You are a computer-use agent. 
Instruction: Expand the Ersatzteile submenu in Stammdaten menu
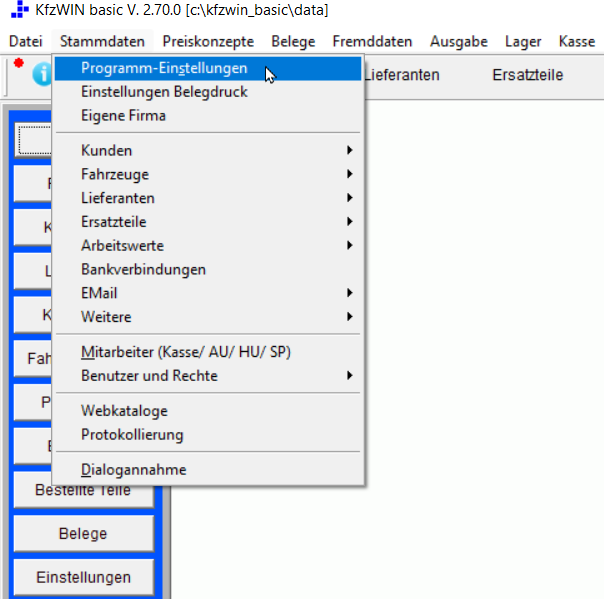coord(208,222)
